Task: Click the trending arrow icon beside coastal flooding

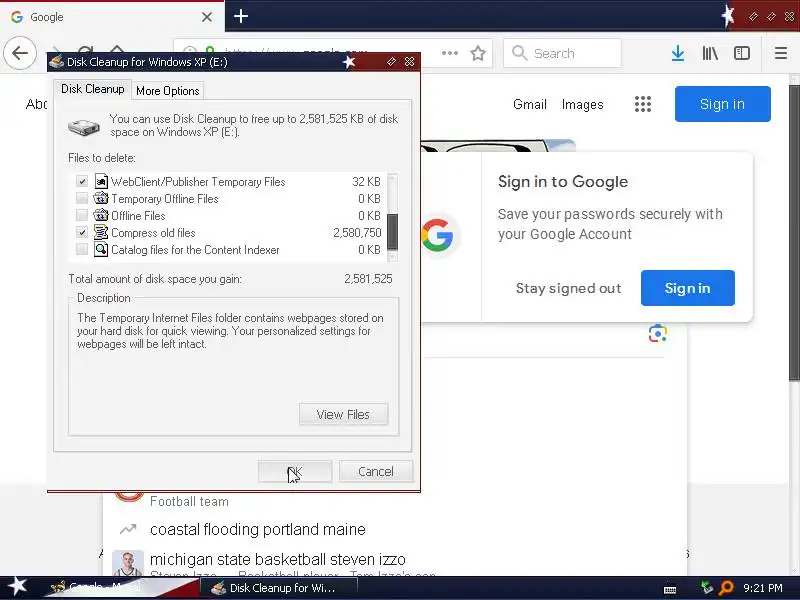Action: [128, 529]
